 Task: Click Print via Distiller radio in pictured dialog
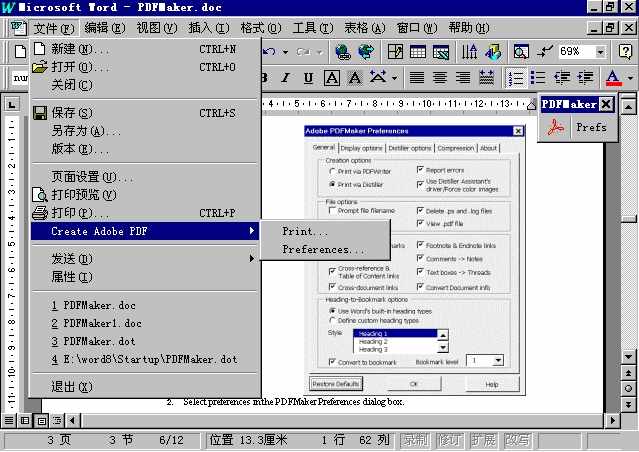(x=332, y=184)
